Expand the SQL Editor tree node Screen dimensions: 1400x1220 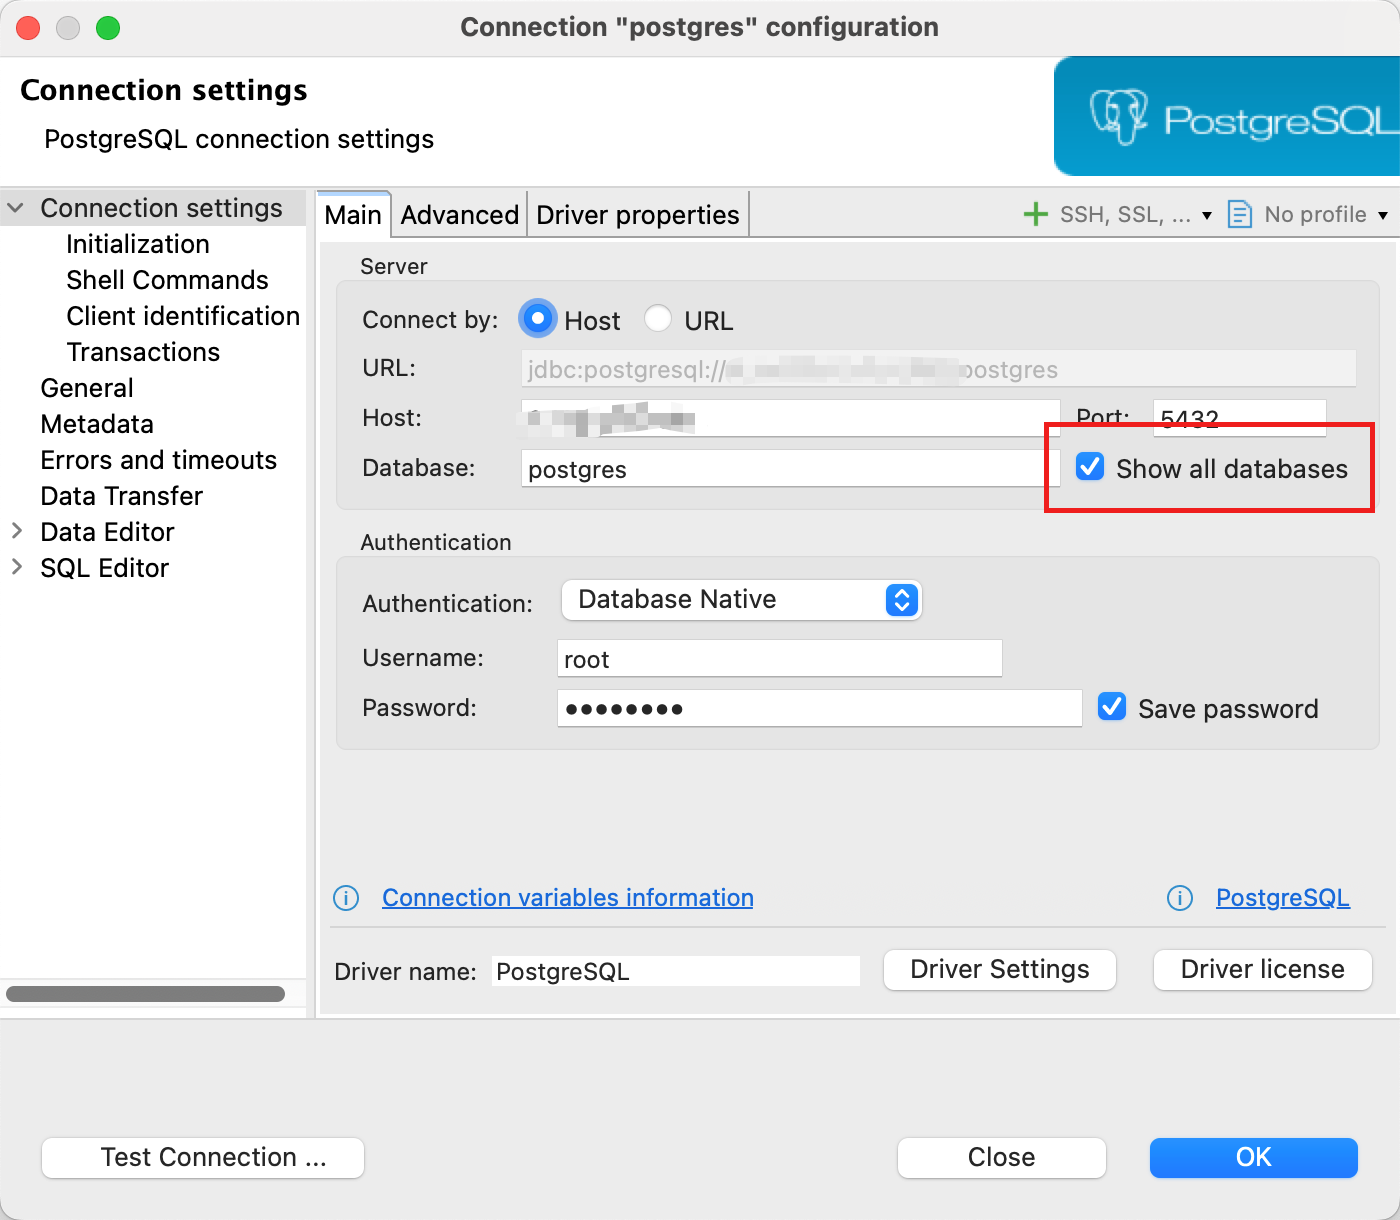pos(16,567)
